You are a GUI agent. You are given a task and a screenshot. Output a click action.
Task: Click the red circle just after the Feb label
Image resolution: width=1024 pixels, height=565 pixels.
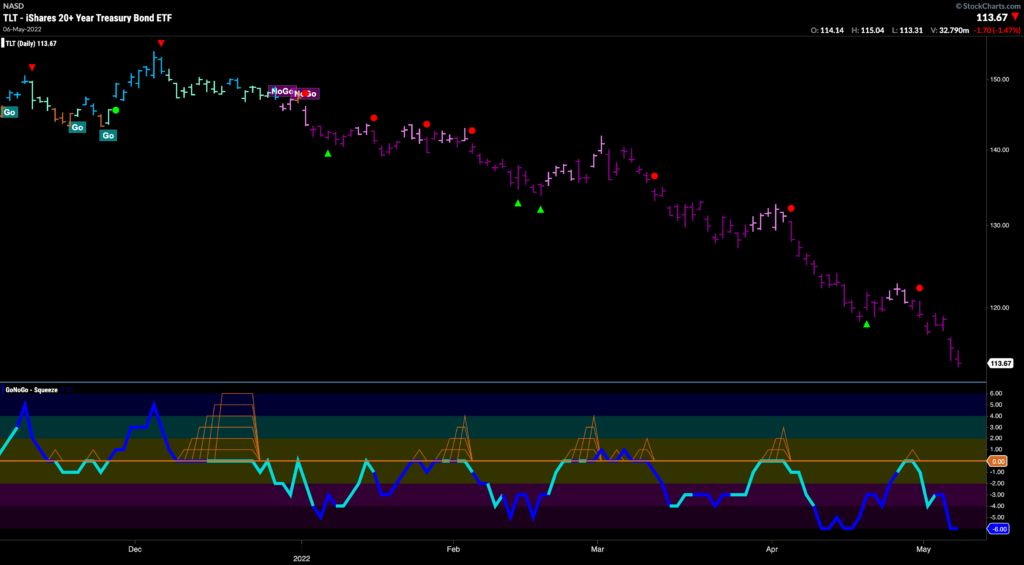click(472, 131)
